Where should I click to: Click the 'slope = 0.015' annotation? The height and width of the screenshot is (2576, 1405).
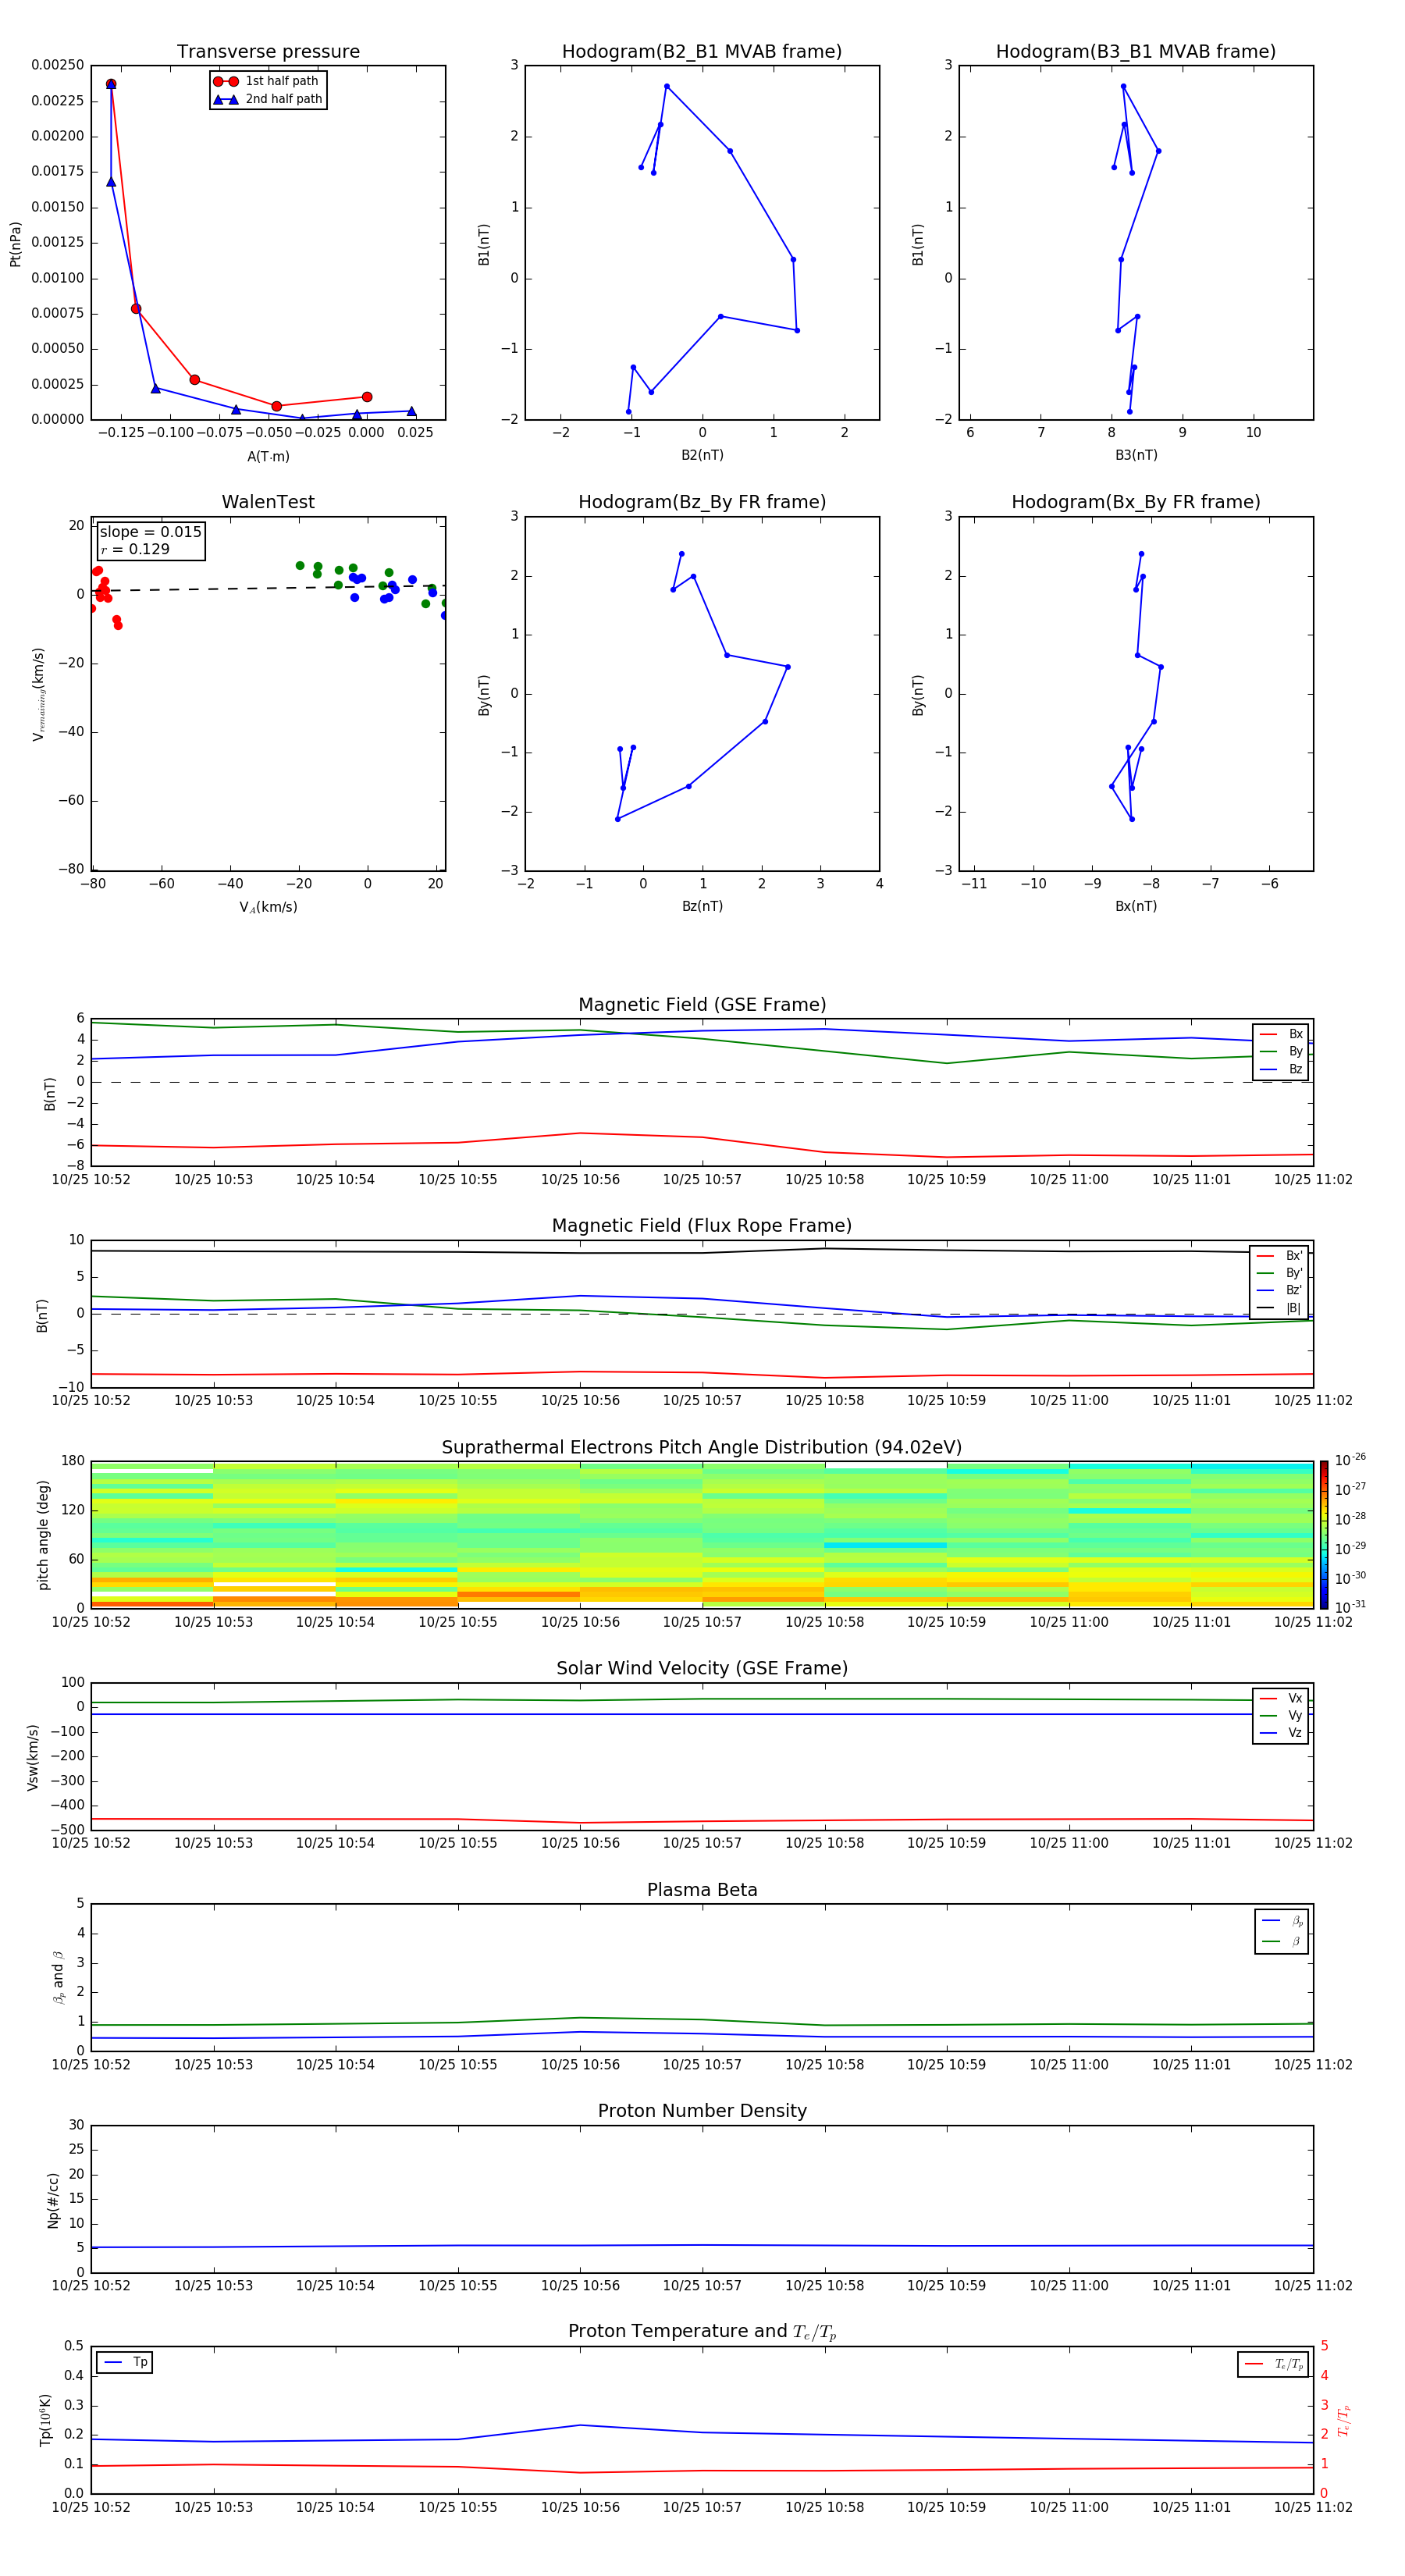tap(150, 532)
